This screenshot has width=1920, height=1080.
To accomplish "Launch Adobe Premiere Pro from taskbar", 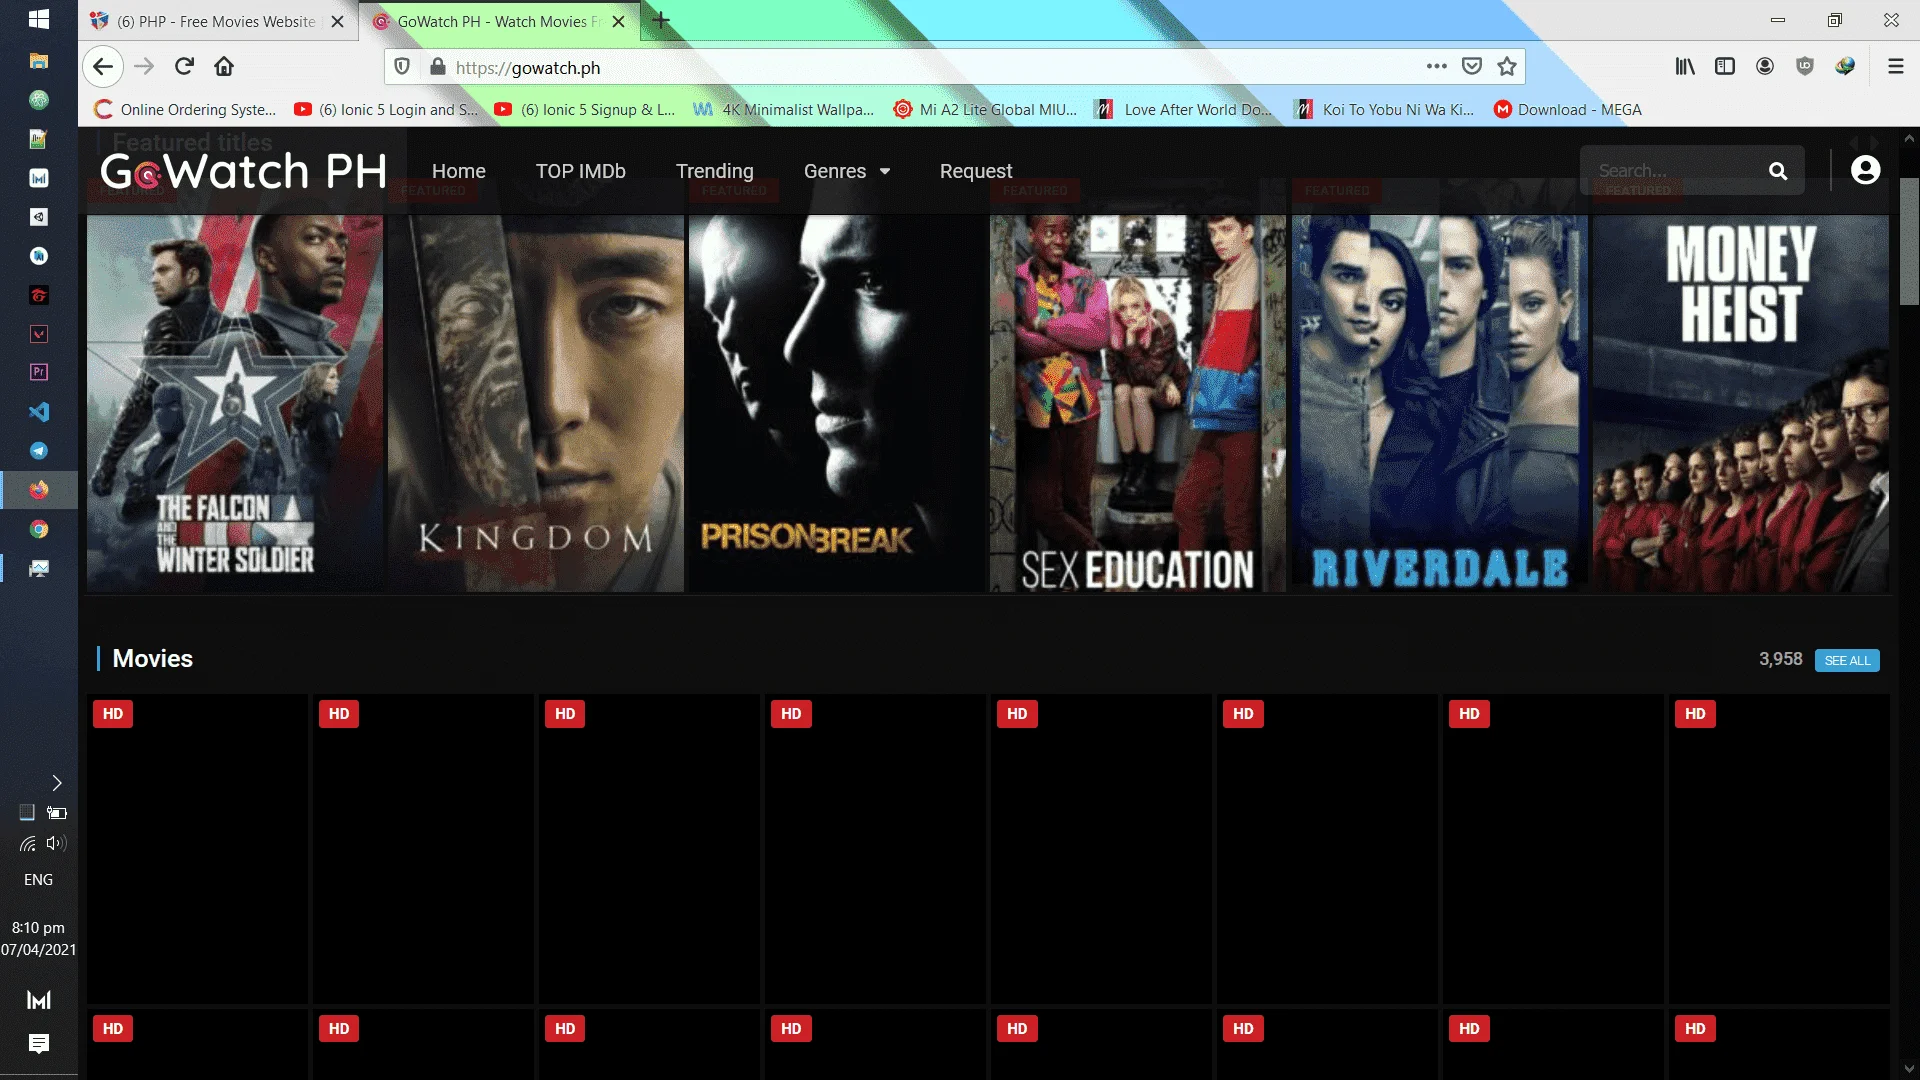I will (x=39, y=372).
